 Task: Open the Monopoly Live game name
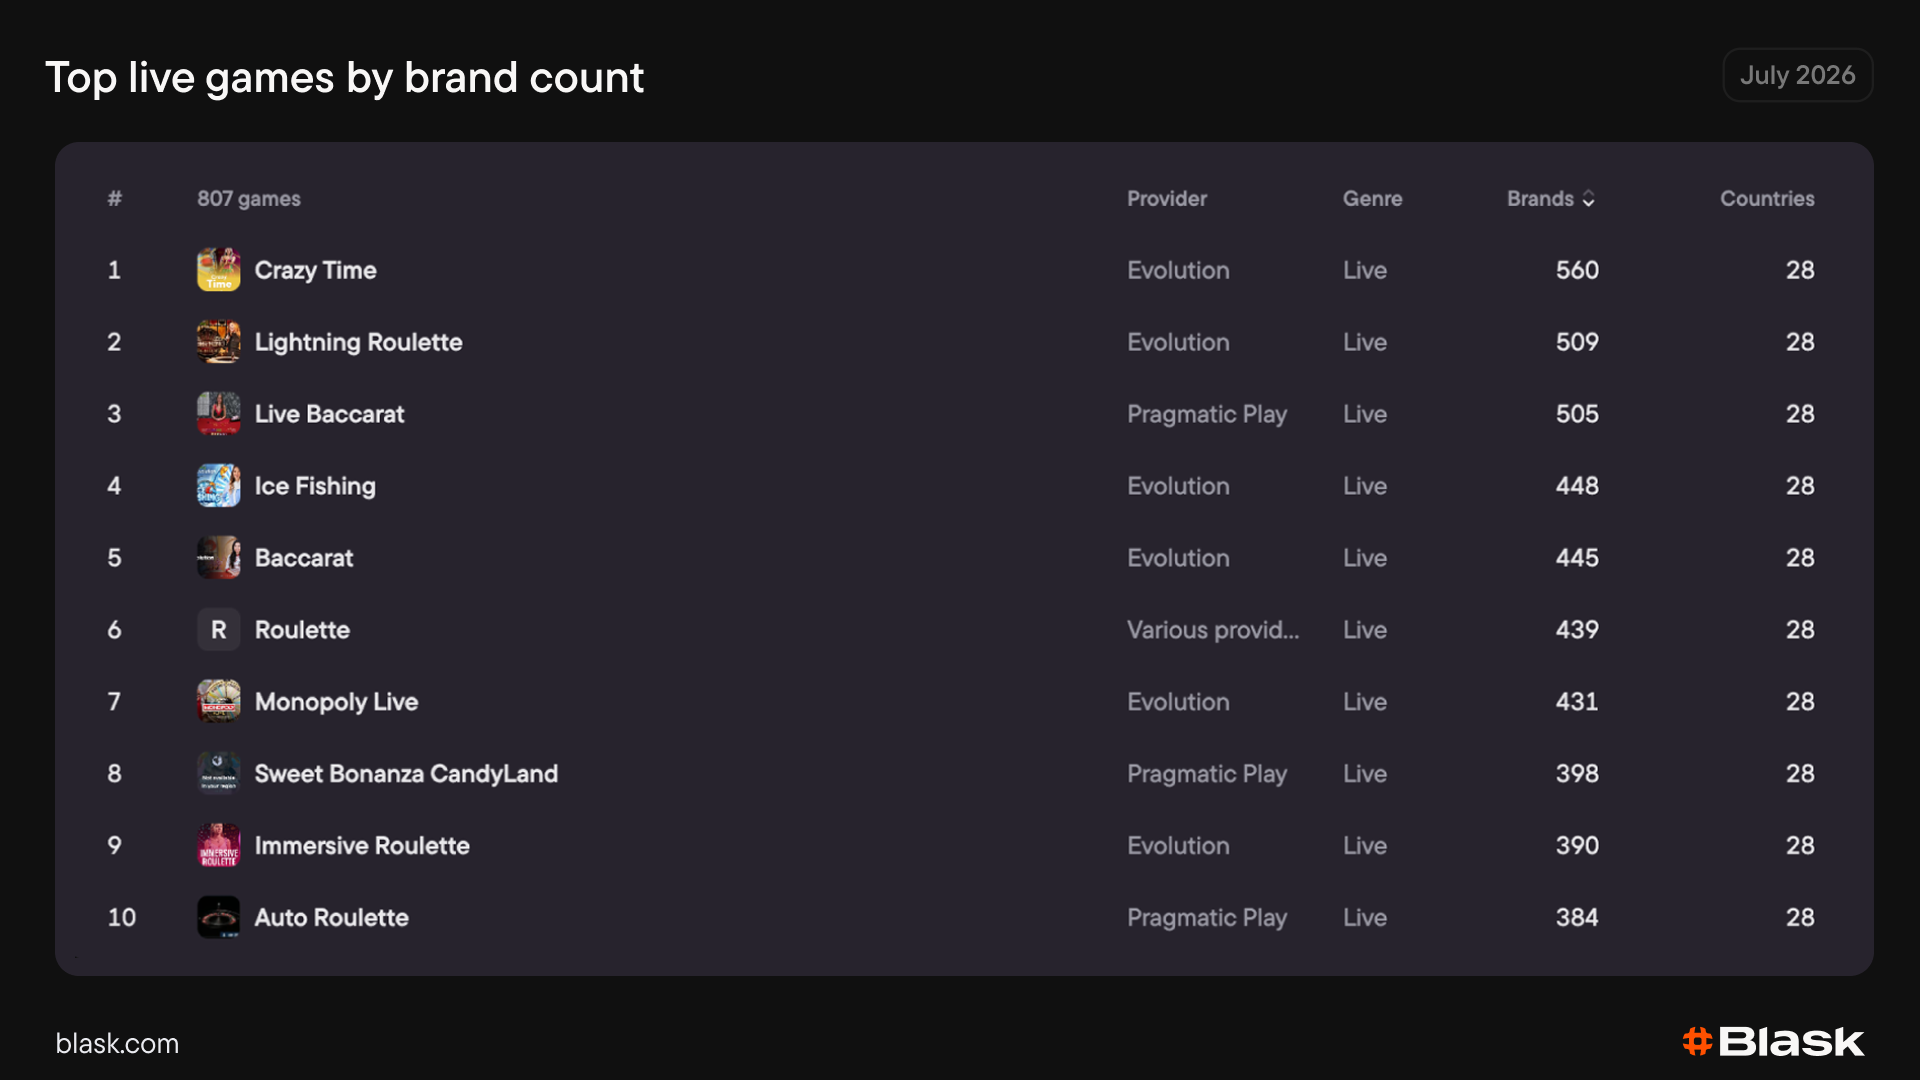point(336,702)
